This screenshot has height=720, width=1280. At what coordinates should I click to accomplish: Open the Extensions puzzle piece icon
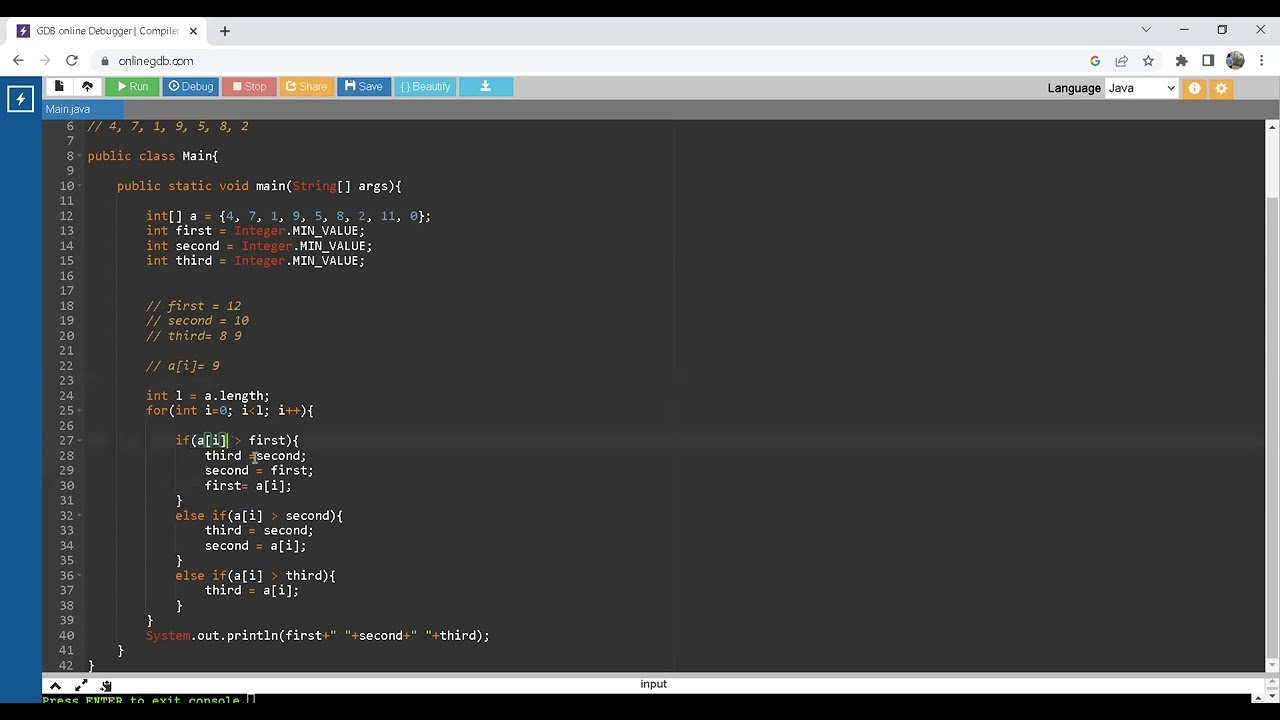coord(1182,61)
